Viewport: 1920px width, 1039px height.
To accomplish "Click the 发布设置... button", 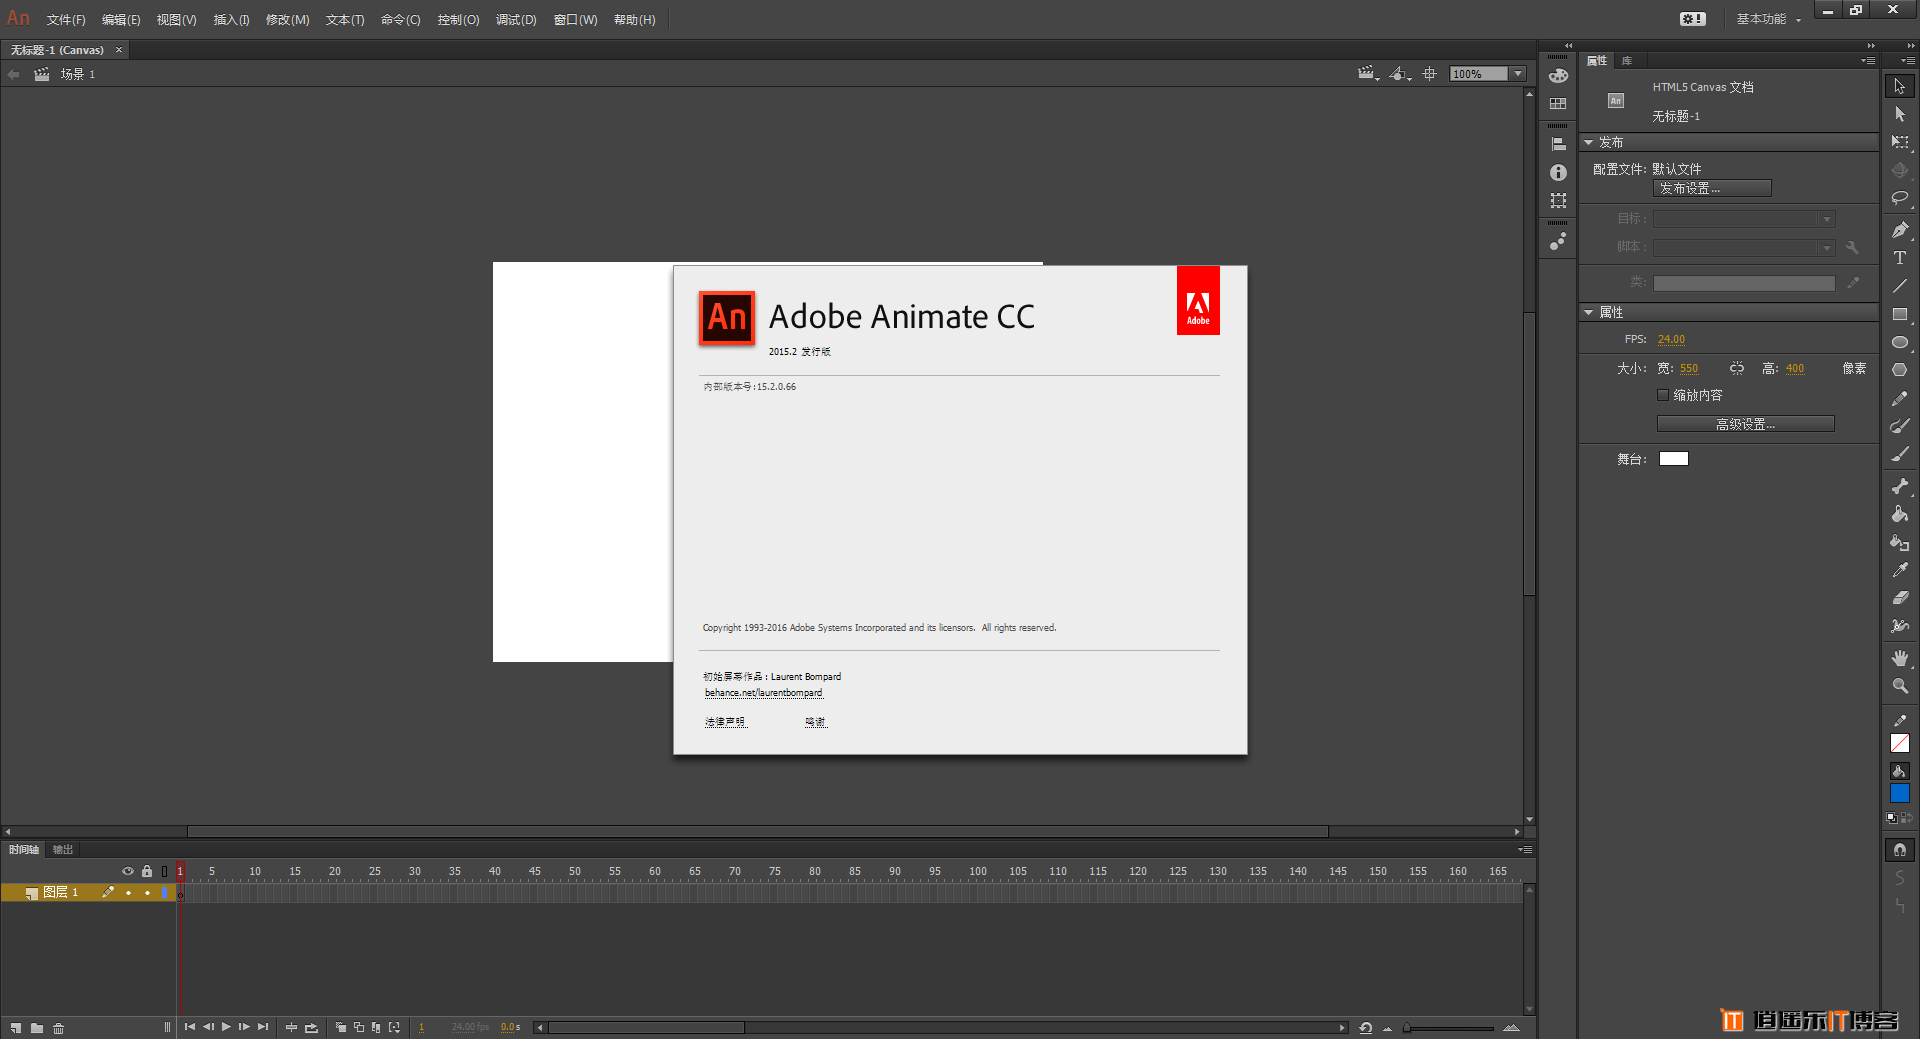I will pyautogui.click(x=1712, y=188).
